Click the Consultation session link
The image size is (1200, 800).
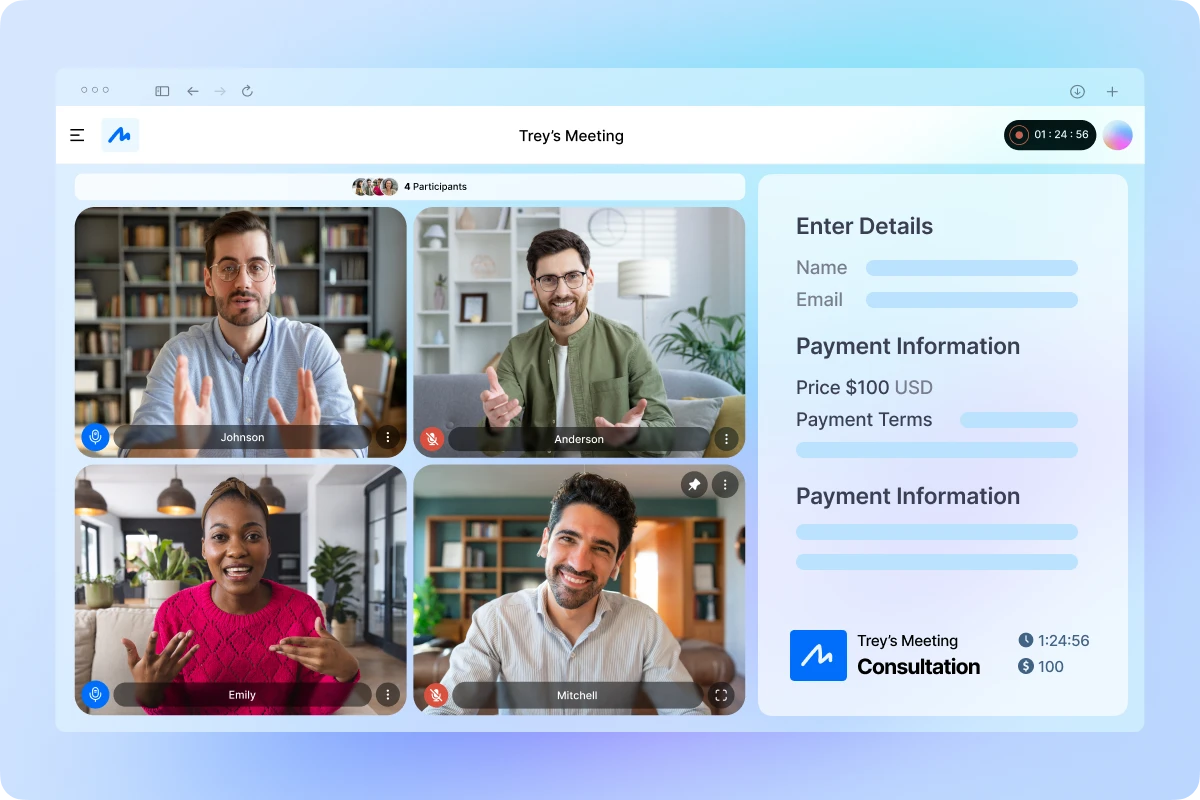click(x=920, y=667)
